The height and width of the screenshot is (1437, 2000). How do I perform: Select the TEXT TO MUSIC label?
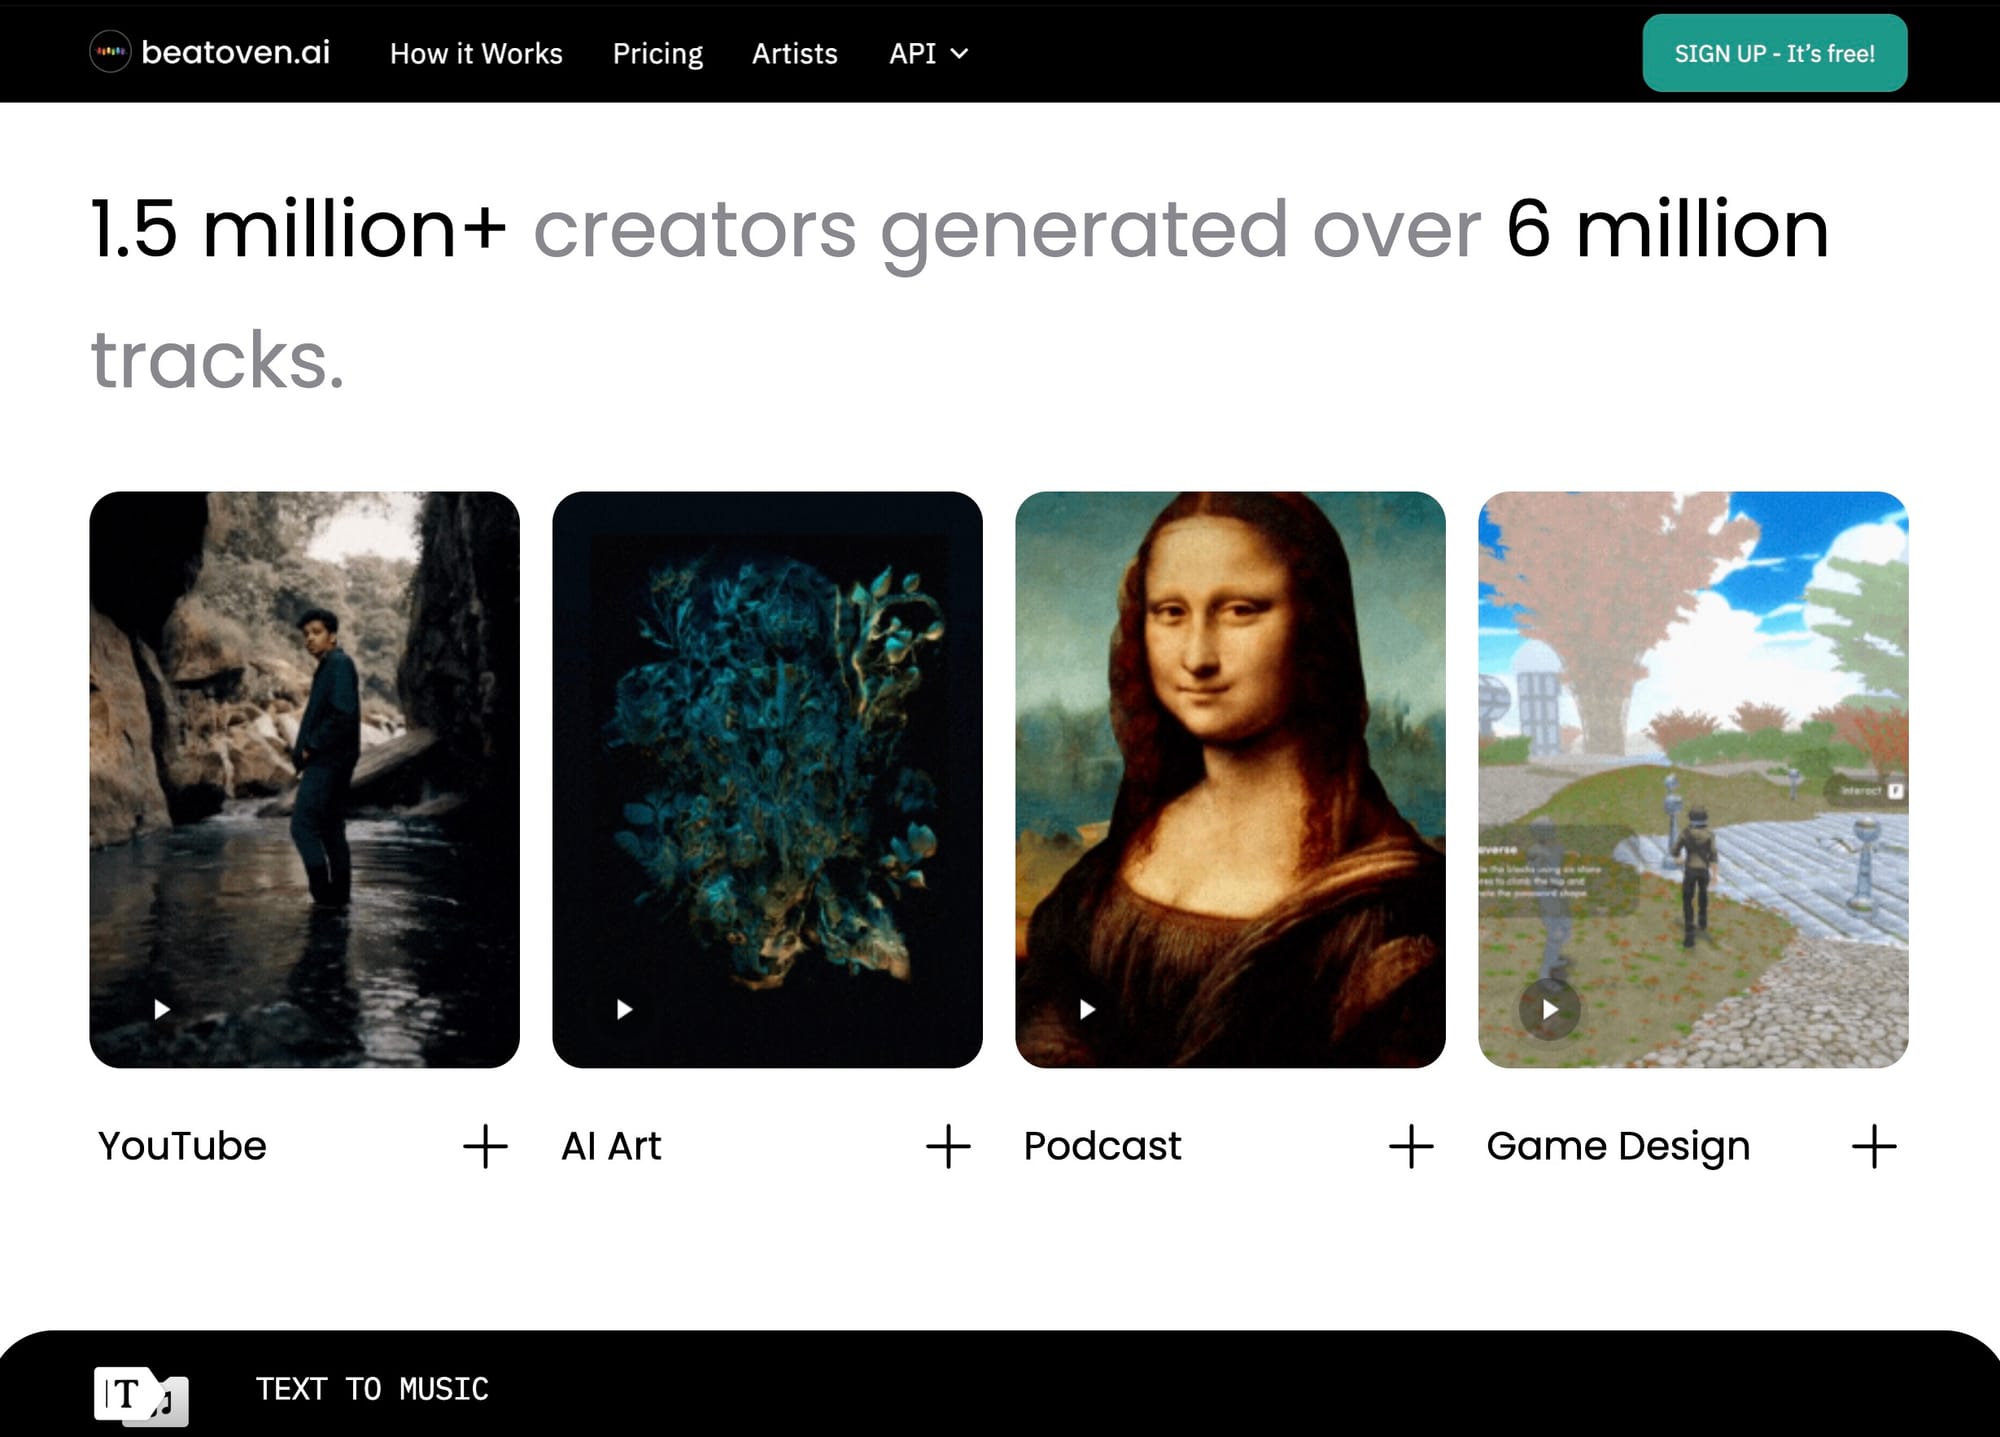click(372, 1389)
